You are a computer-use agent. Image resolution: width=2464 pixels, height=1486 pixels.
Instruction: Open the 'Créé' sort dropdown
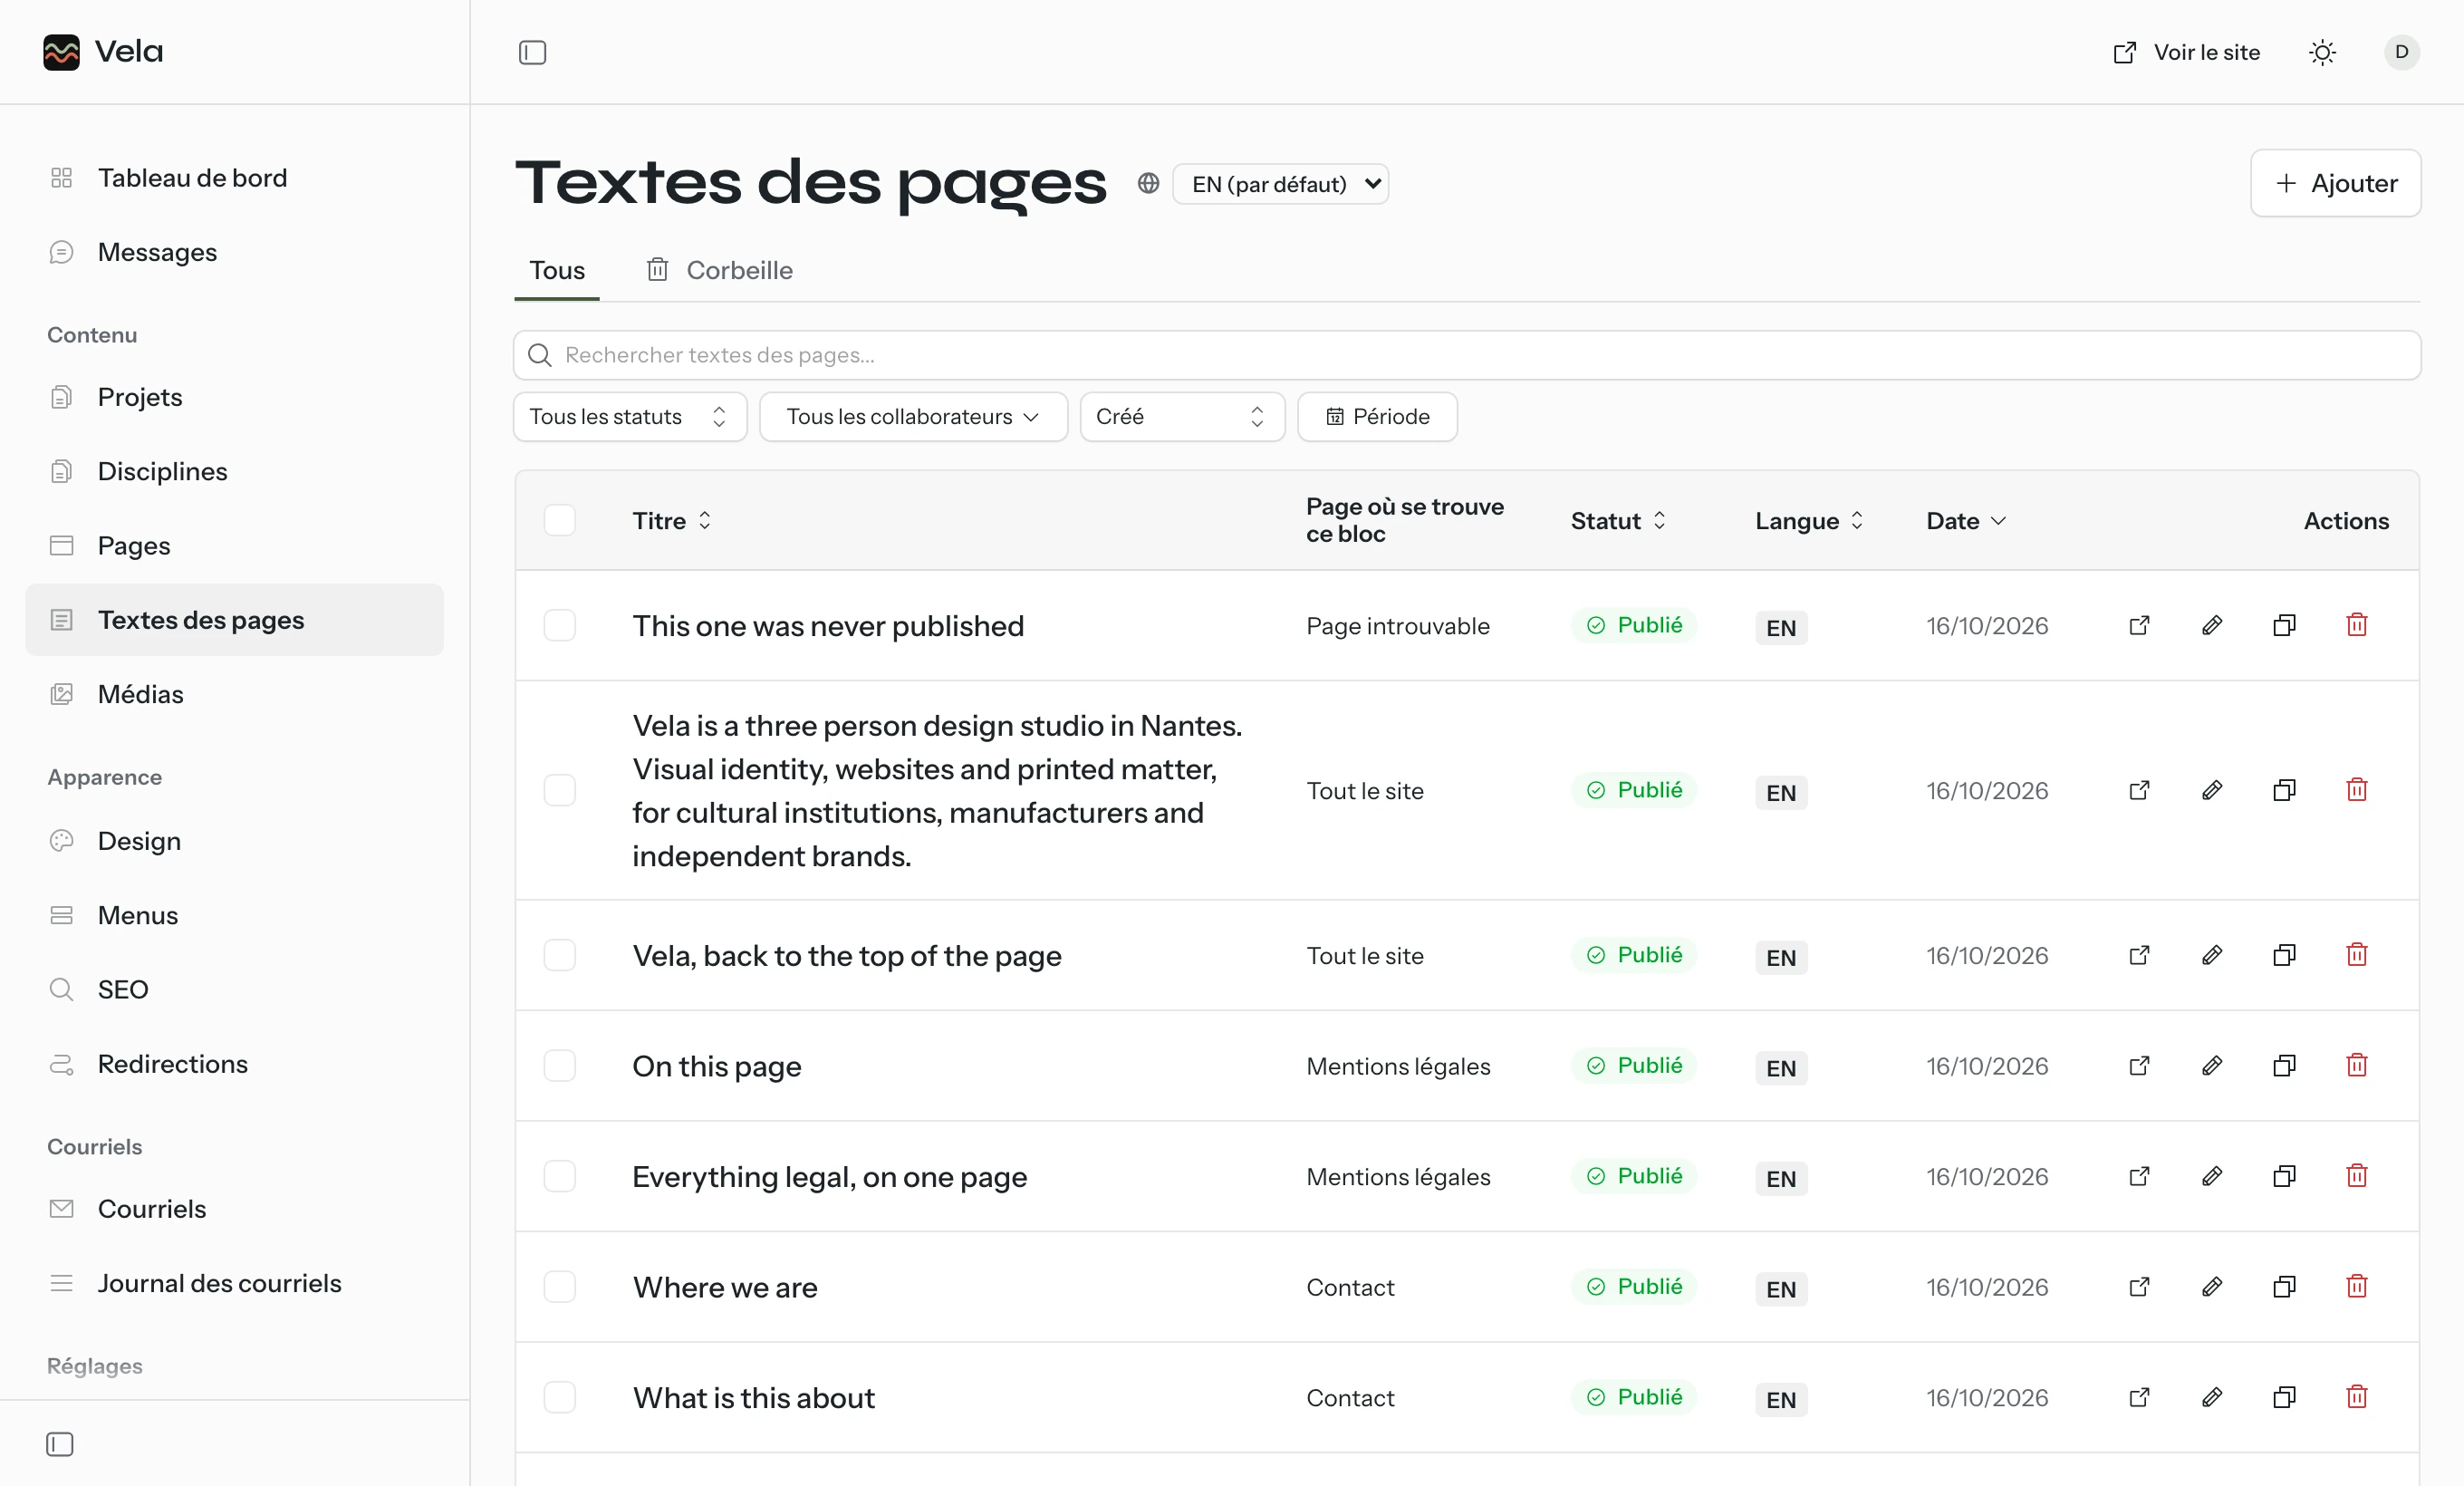[1182, 416]
